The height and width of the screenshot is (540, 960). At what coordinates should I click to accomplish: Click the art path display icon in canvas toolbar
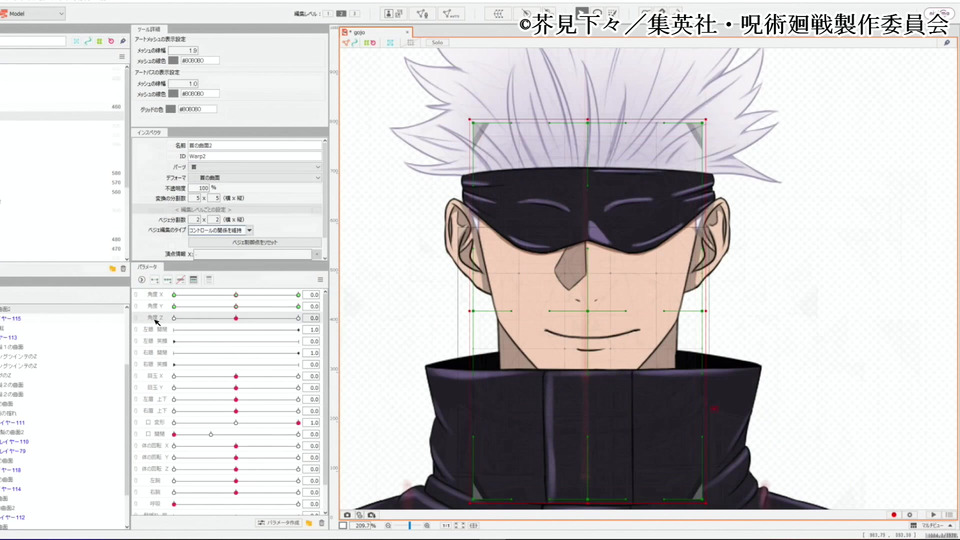[355, 43]
